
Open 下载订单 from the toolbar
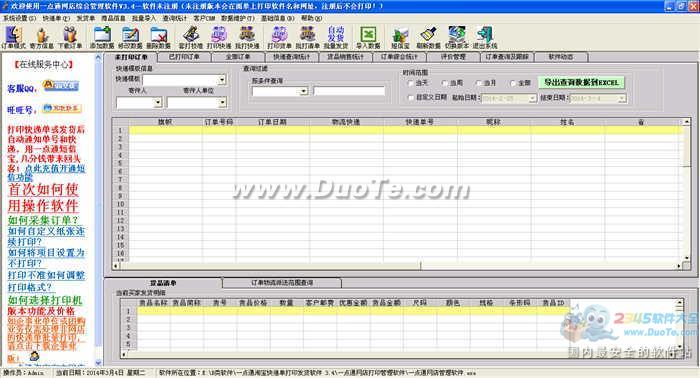click(x=70, y=37)
